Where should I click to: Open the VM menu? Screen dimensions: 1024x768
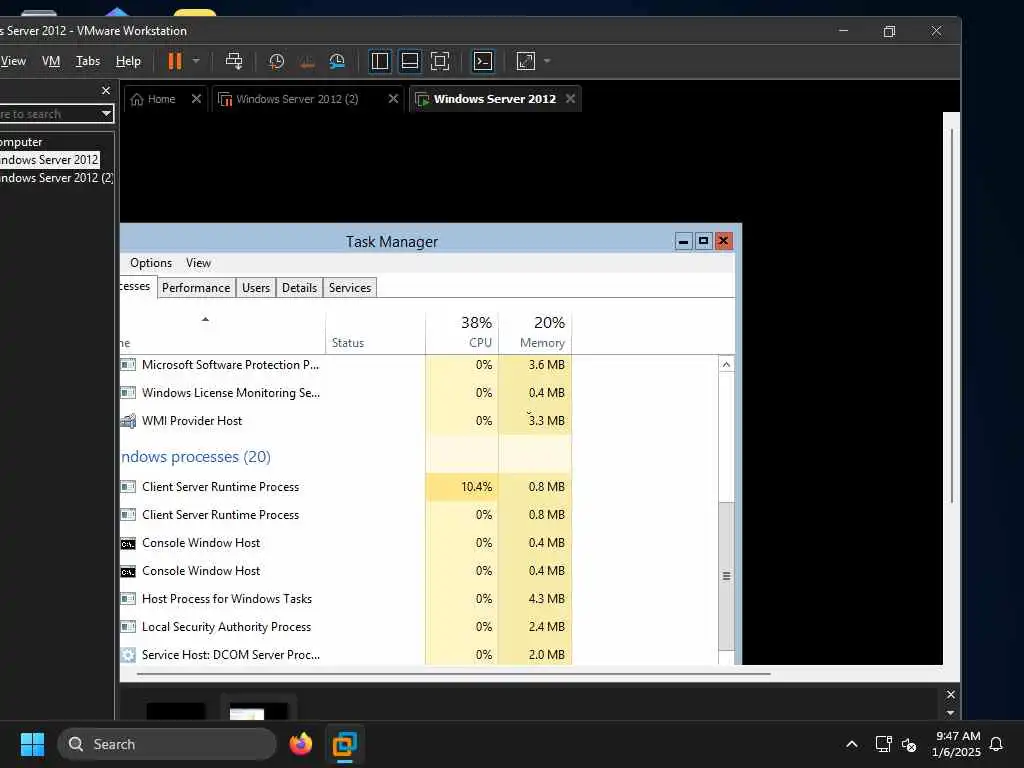pos(51,61)
